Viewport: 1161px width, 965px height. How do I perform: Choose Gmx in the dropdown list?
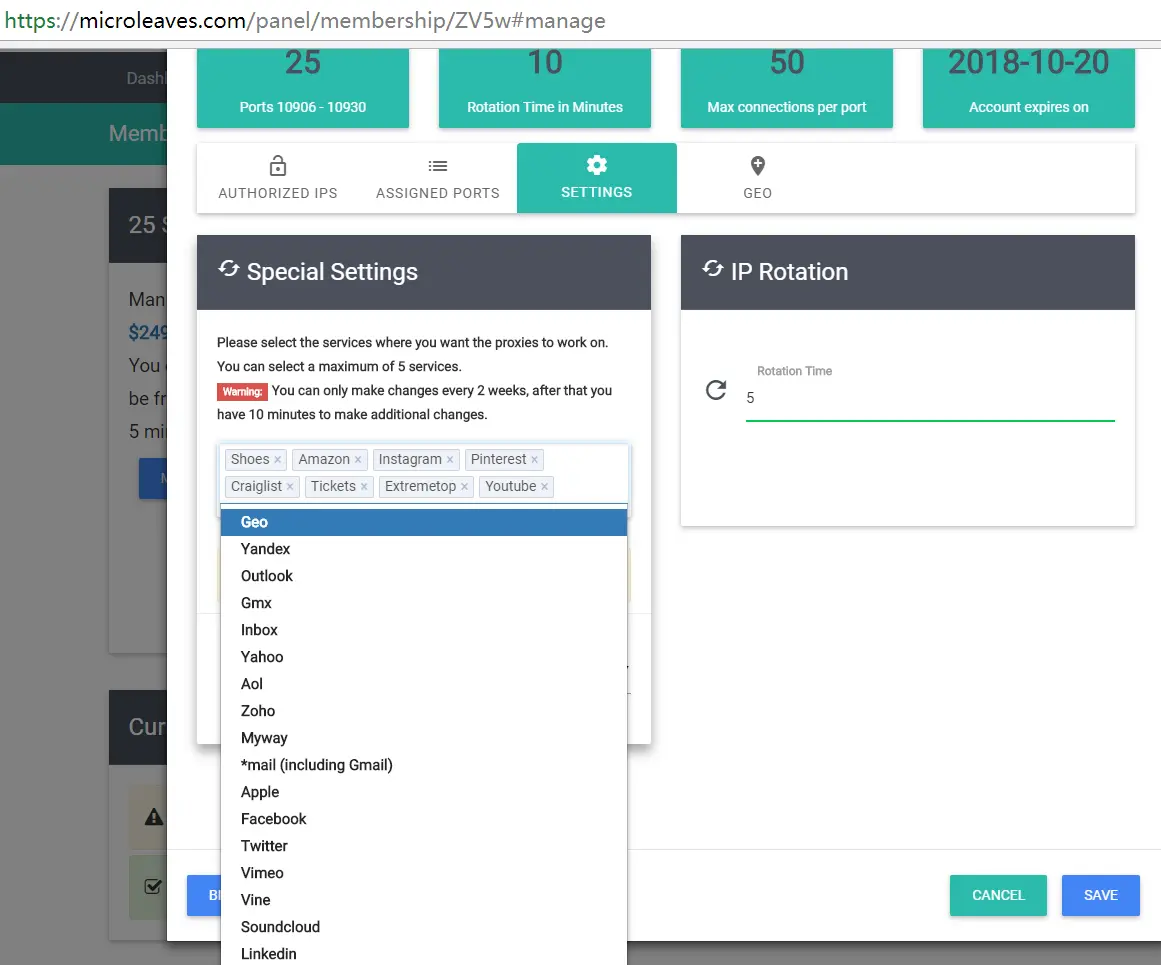coord(424,603)
